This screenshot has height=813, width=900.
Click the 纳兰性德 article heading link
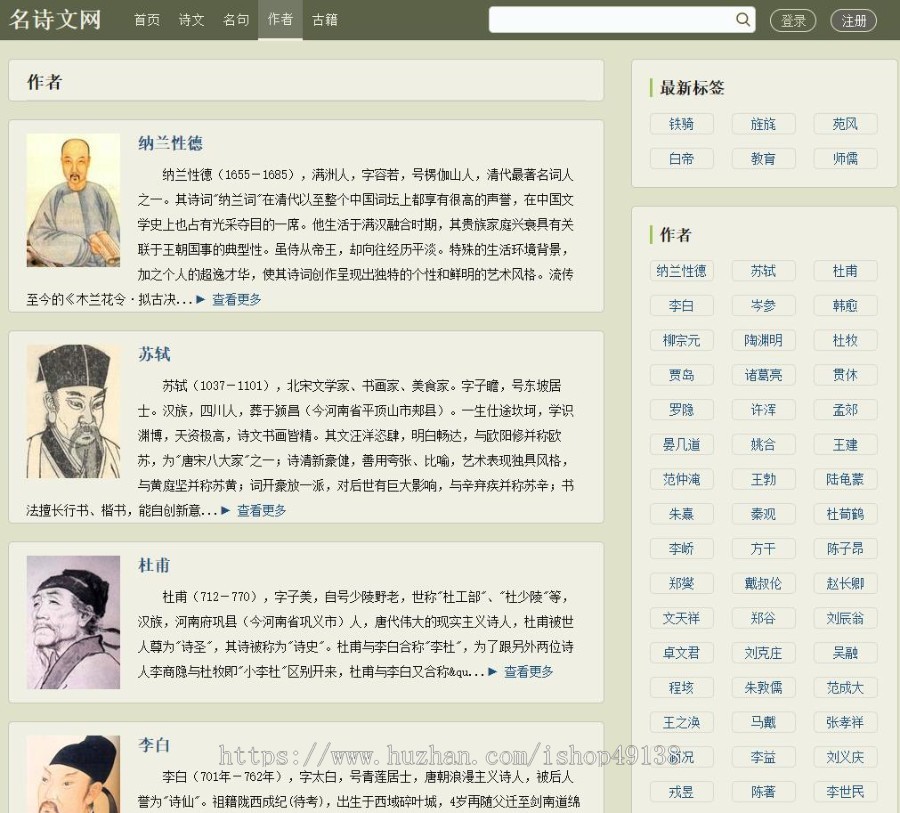170,143
